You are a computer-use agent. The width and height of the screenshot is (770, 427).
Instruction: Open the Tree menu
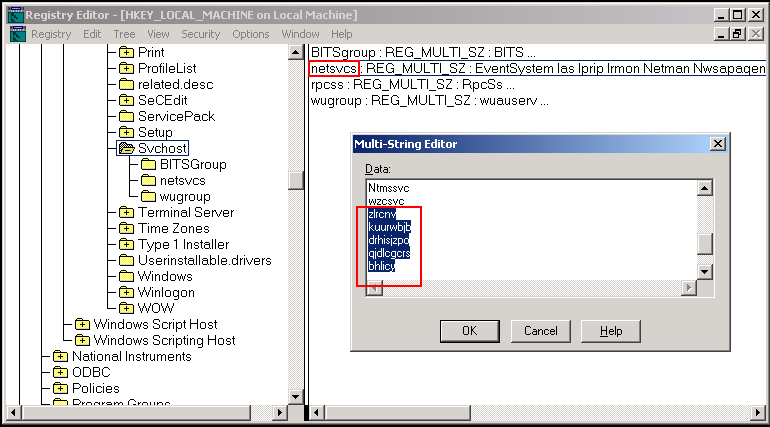[124, 34]
